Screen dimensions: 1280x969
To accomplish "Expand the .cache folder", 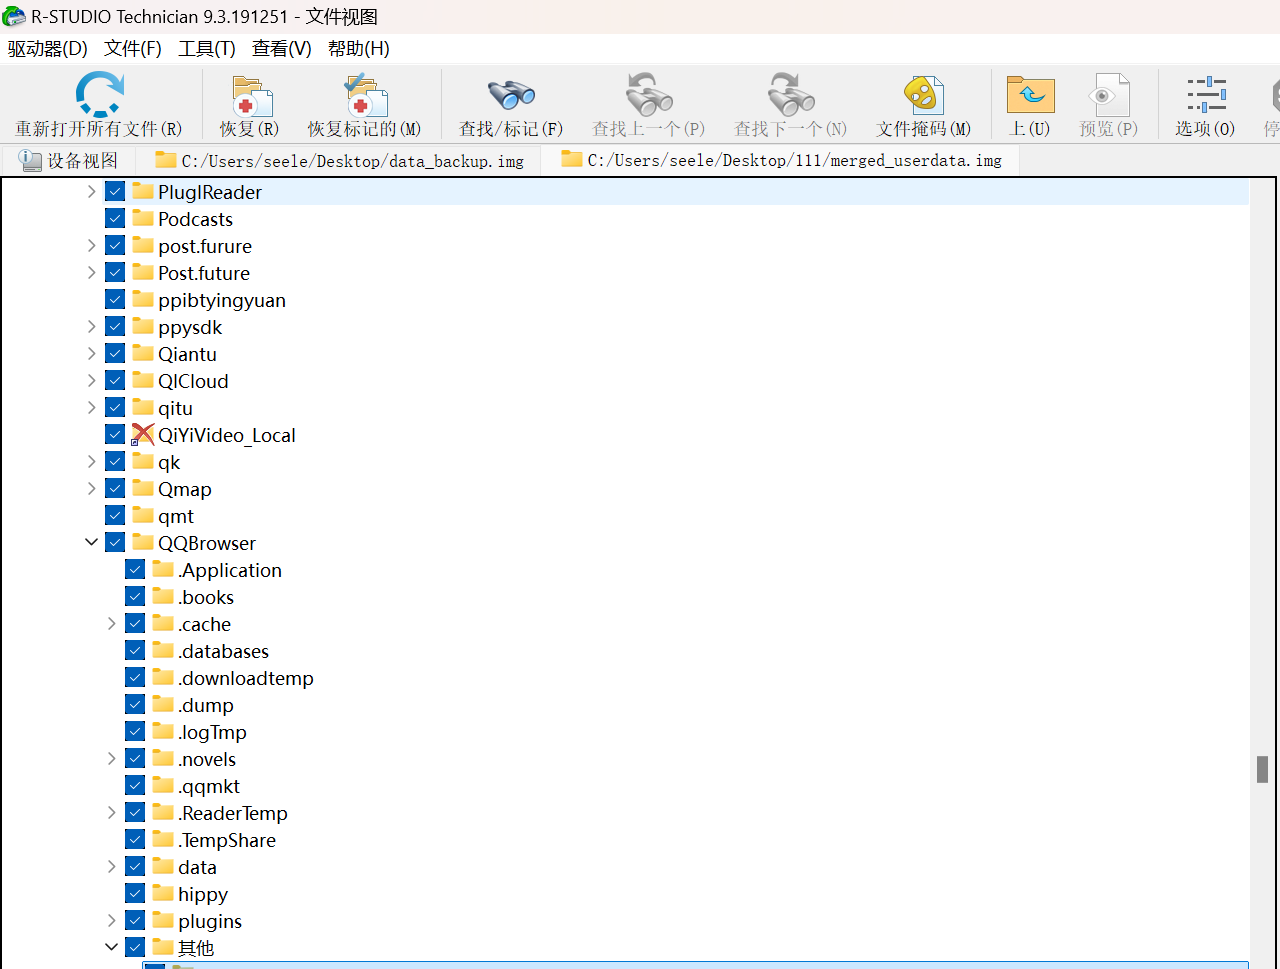I will [x=112, y=624].
